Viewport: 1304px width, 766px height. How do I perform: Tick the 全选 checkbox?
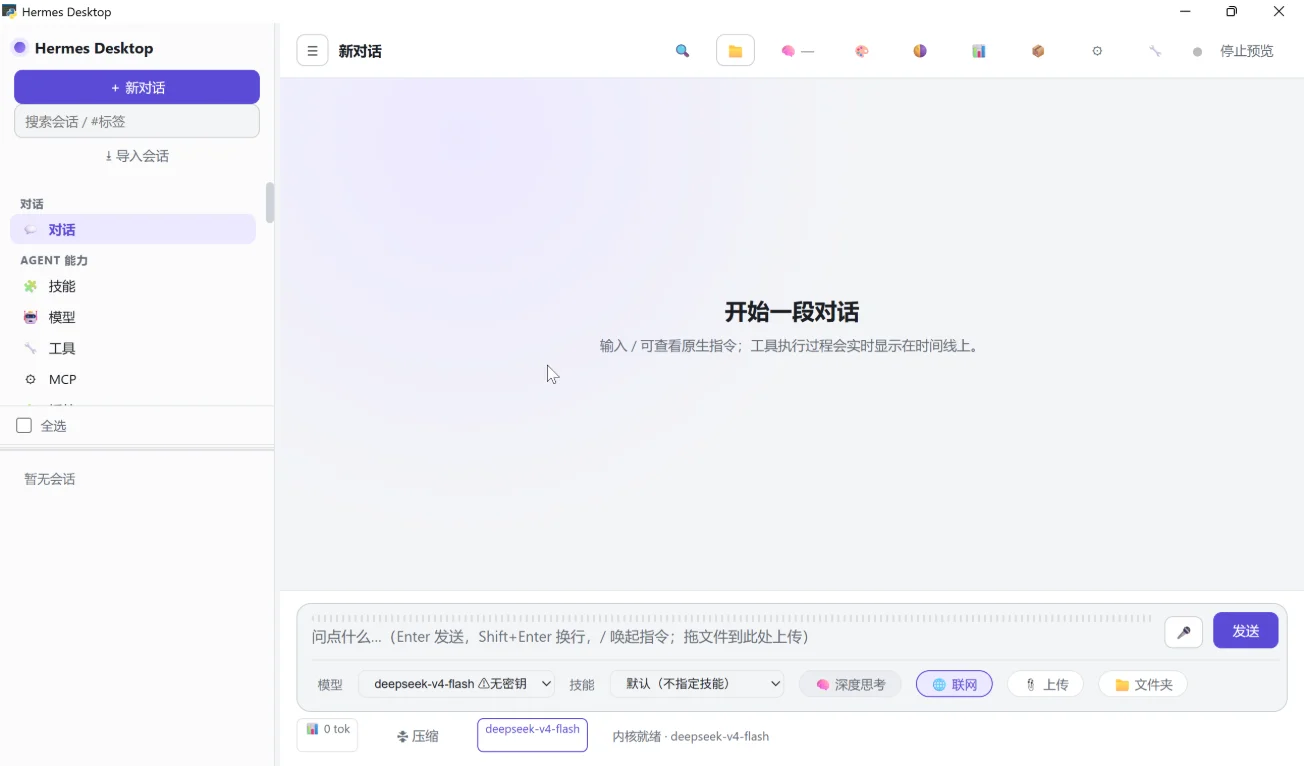pos(24,426)
